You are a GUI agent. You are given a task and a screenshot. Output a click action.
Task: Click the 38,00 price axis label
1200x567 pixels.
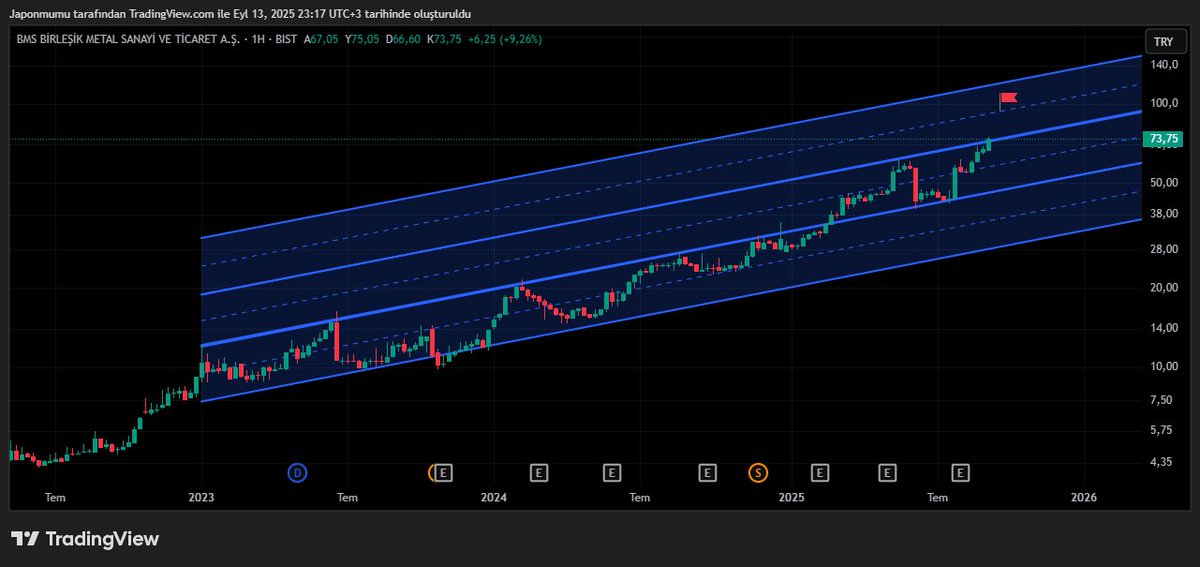(1162, 214)
